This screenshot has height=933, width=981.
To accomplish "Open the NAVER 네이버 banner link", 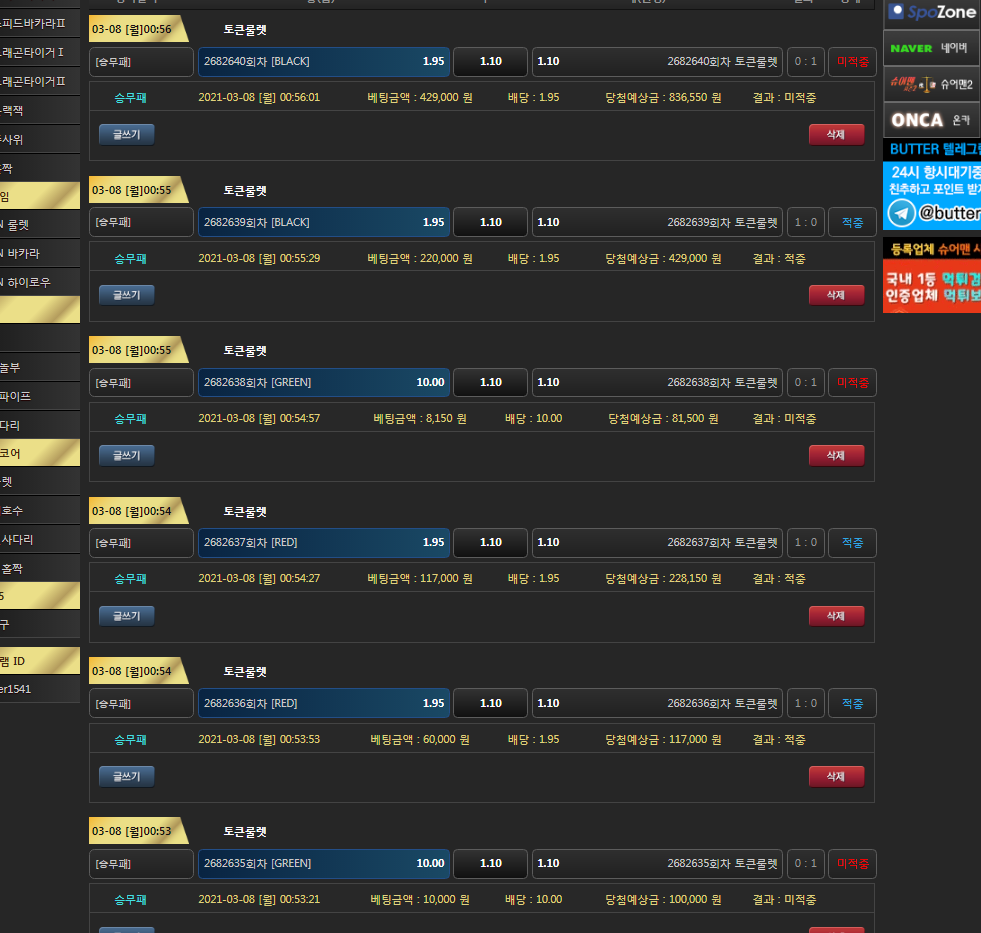I will point(932,48).
